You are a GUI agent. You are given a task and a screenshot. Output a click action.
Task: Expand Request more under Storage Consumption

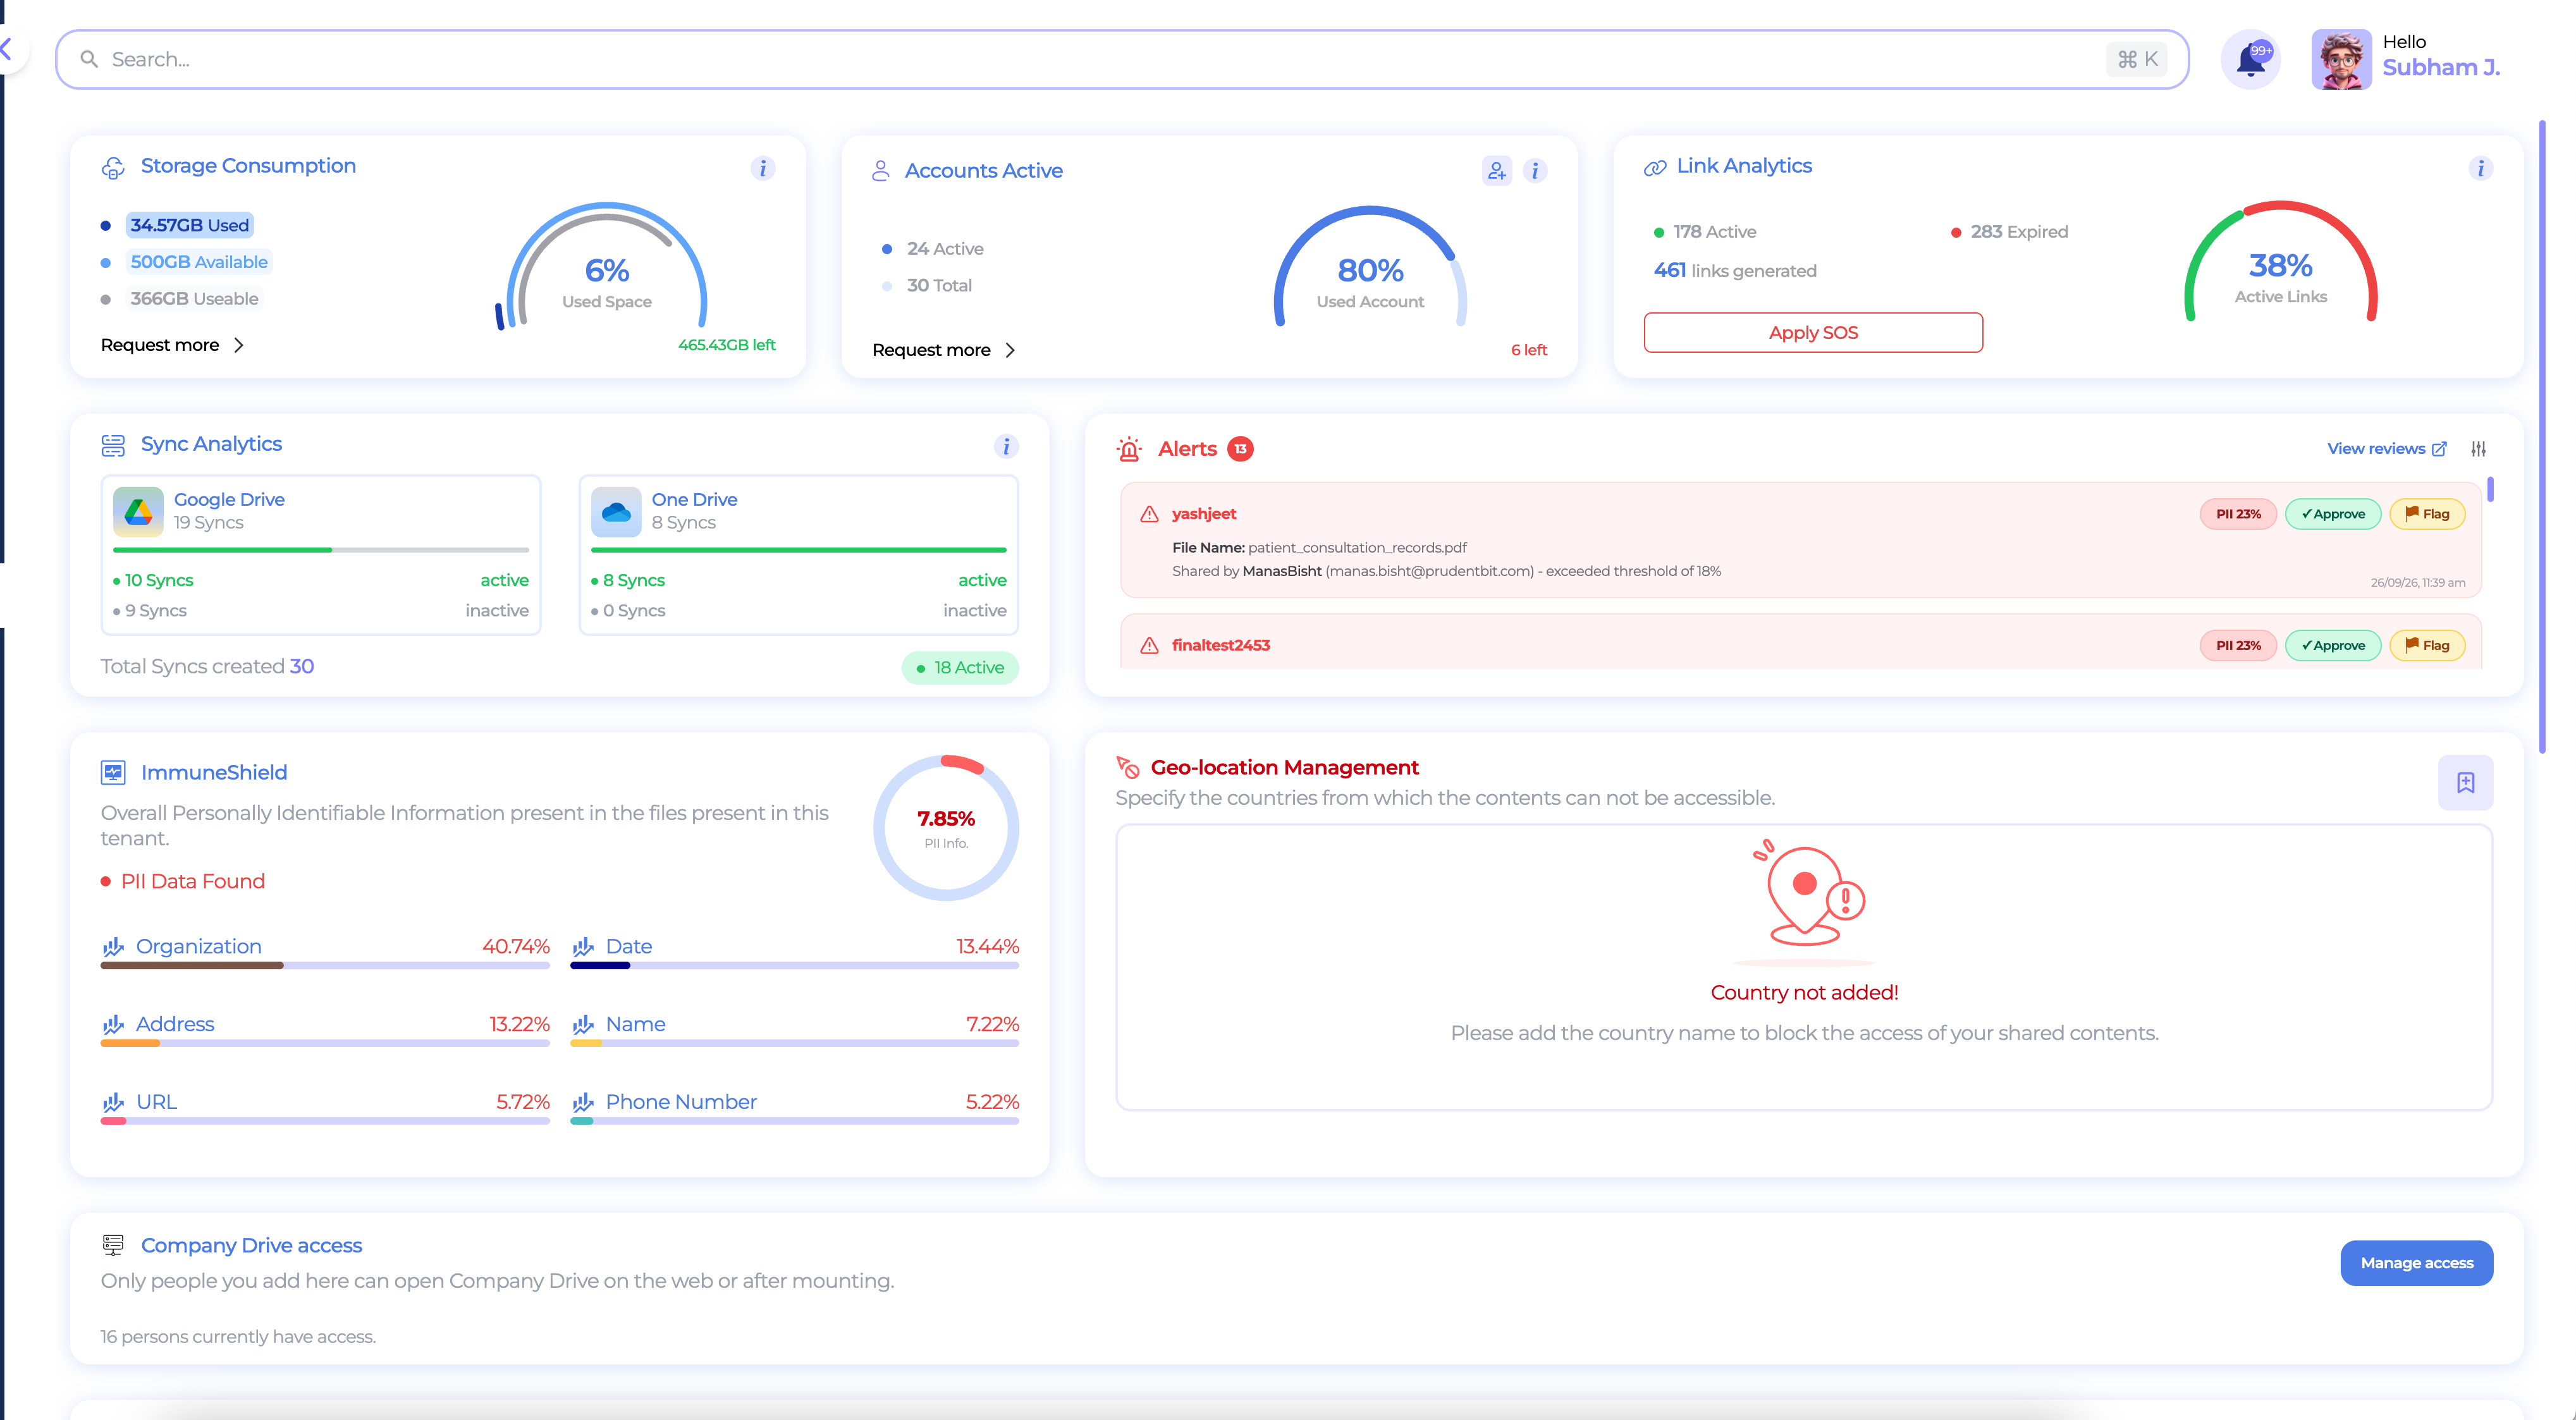(172, 345)
